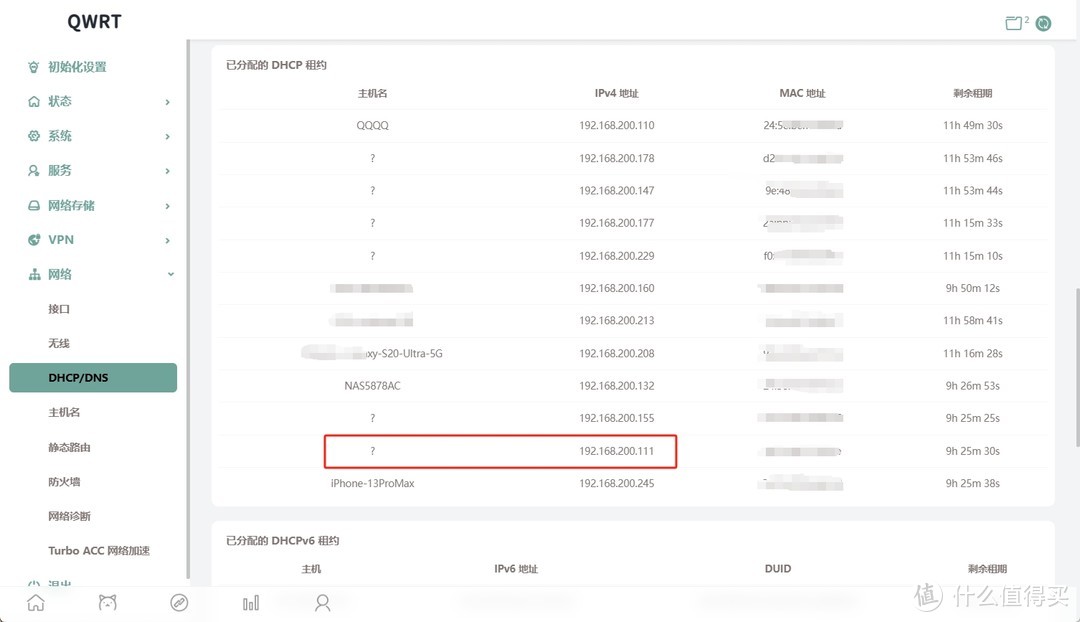Click the lightbulb icon beside 初始化设置
This screenshot has height=622, width=1080.
point(34,67)
